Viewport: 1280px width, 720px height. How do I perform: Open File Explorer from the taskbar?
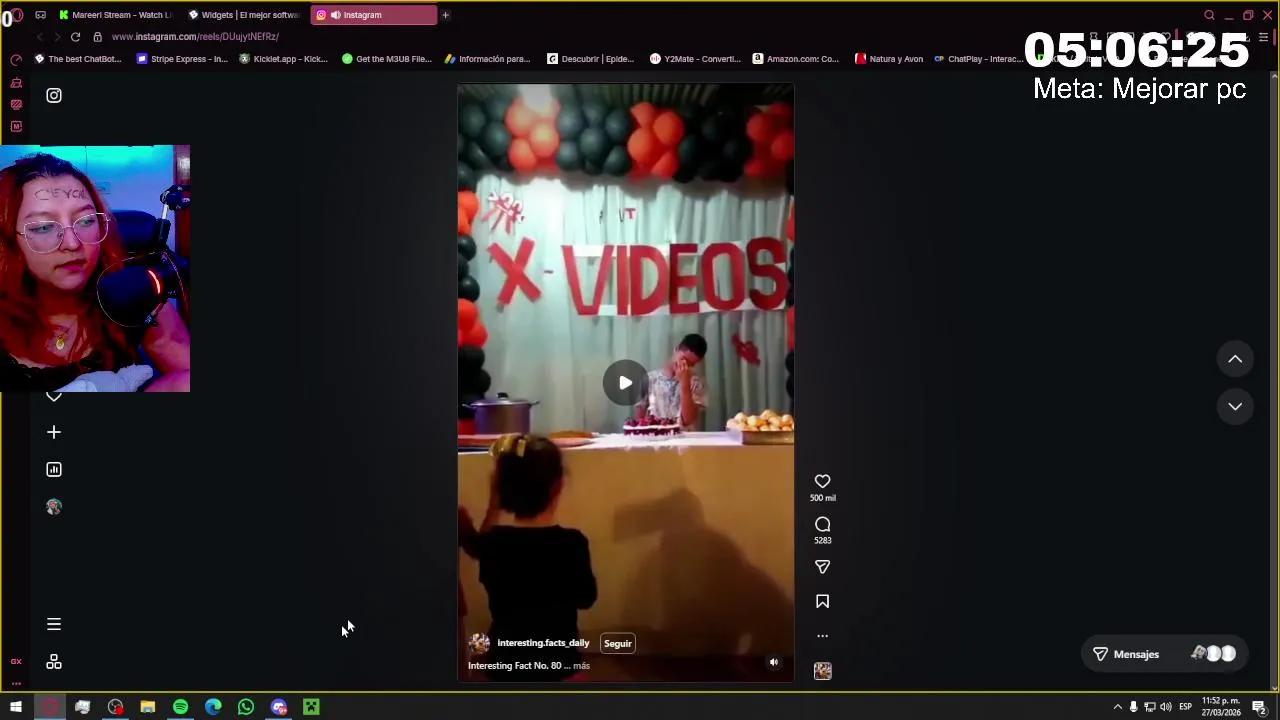[147, 707]
